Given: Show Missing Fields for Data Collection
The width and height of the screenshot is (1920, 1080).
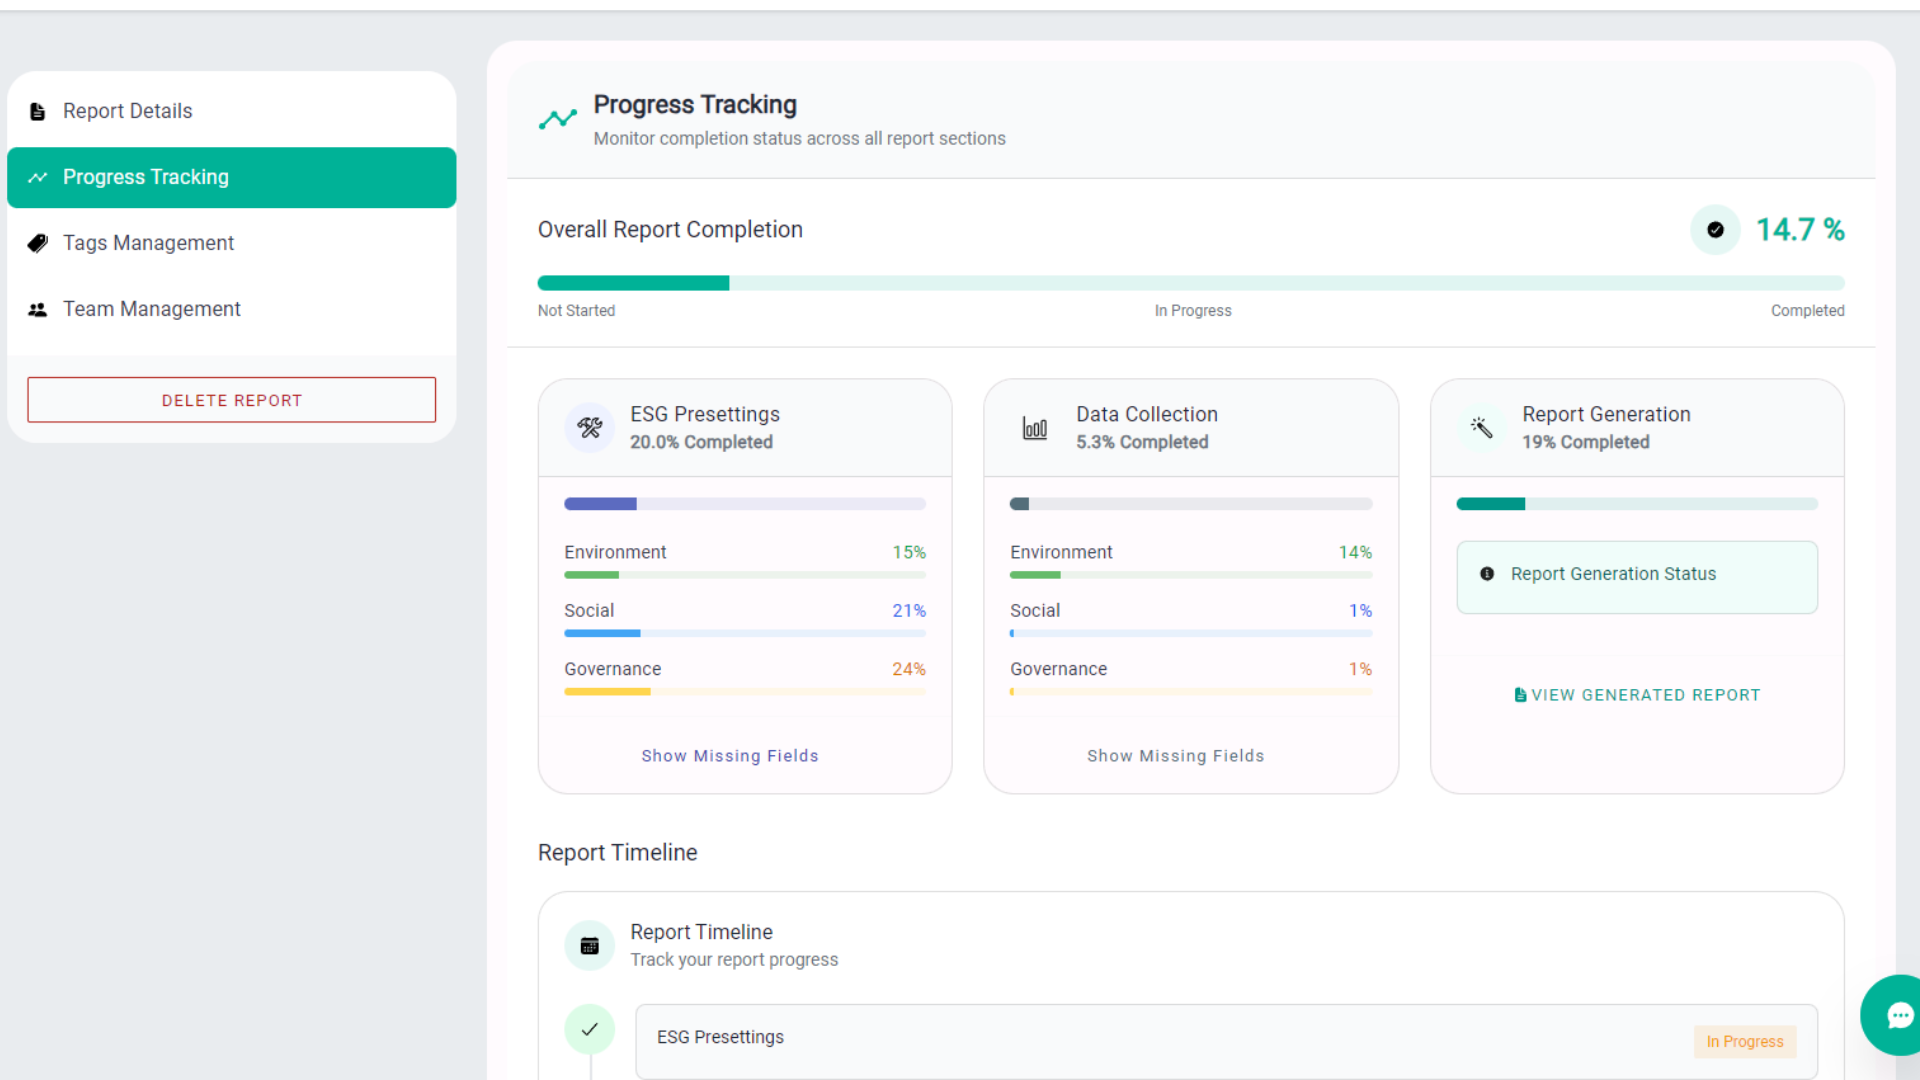Looking at the screenshot, I should tap(1176, 756).
